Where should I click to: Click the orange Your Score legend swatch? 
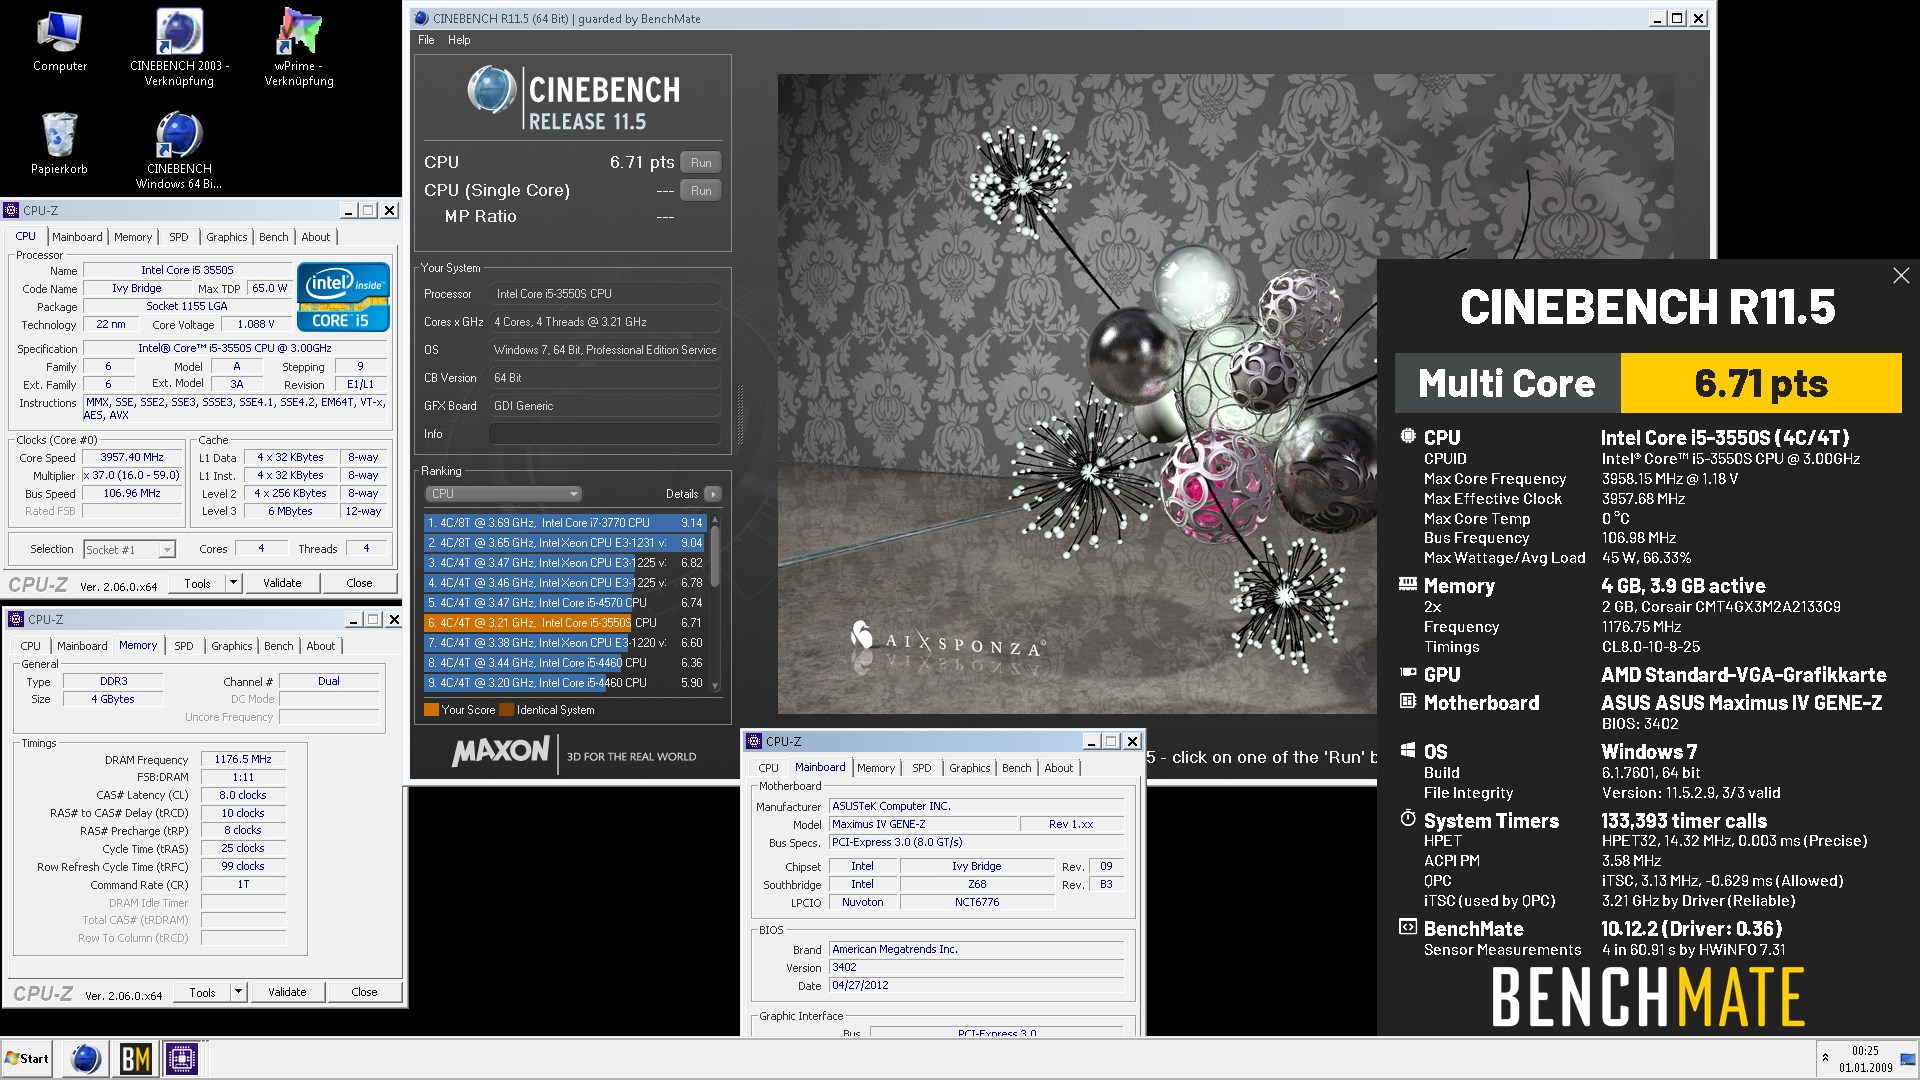click(431, 710)
